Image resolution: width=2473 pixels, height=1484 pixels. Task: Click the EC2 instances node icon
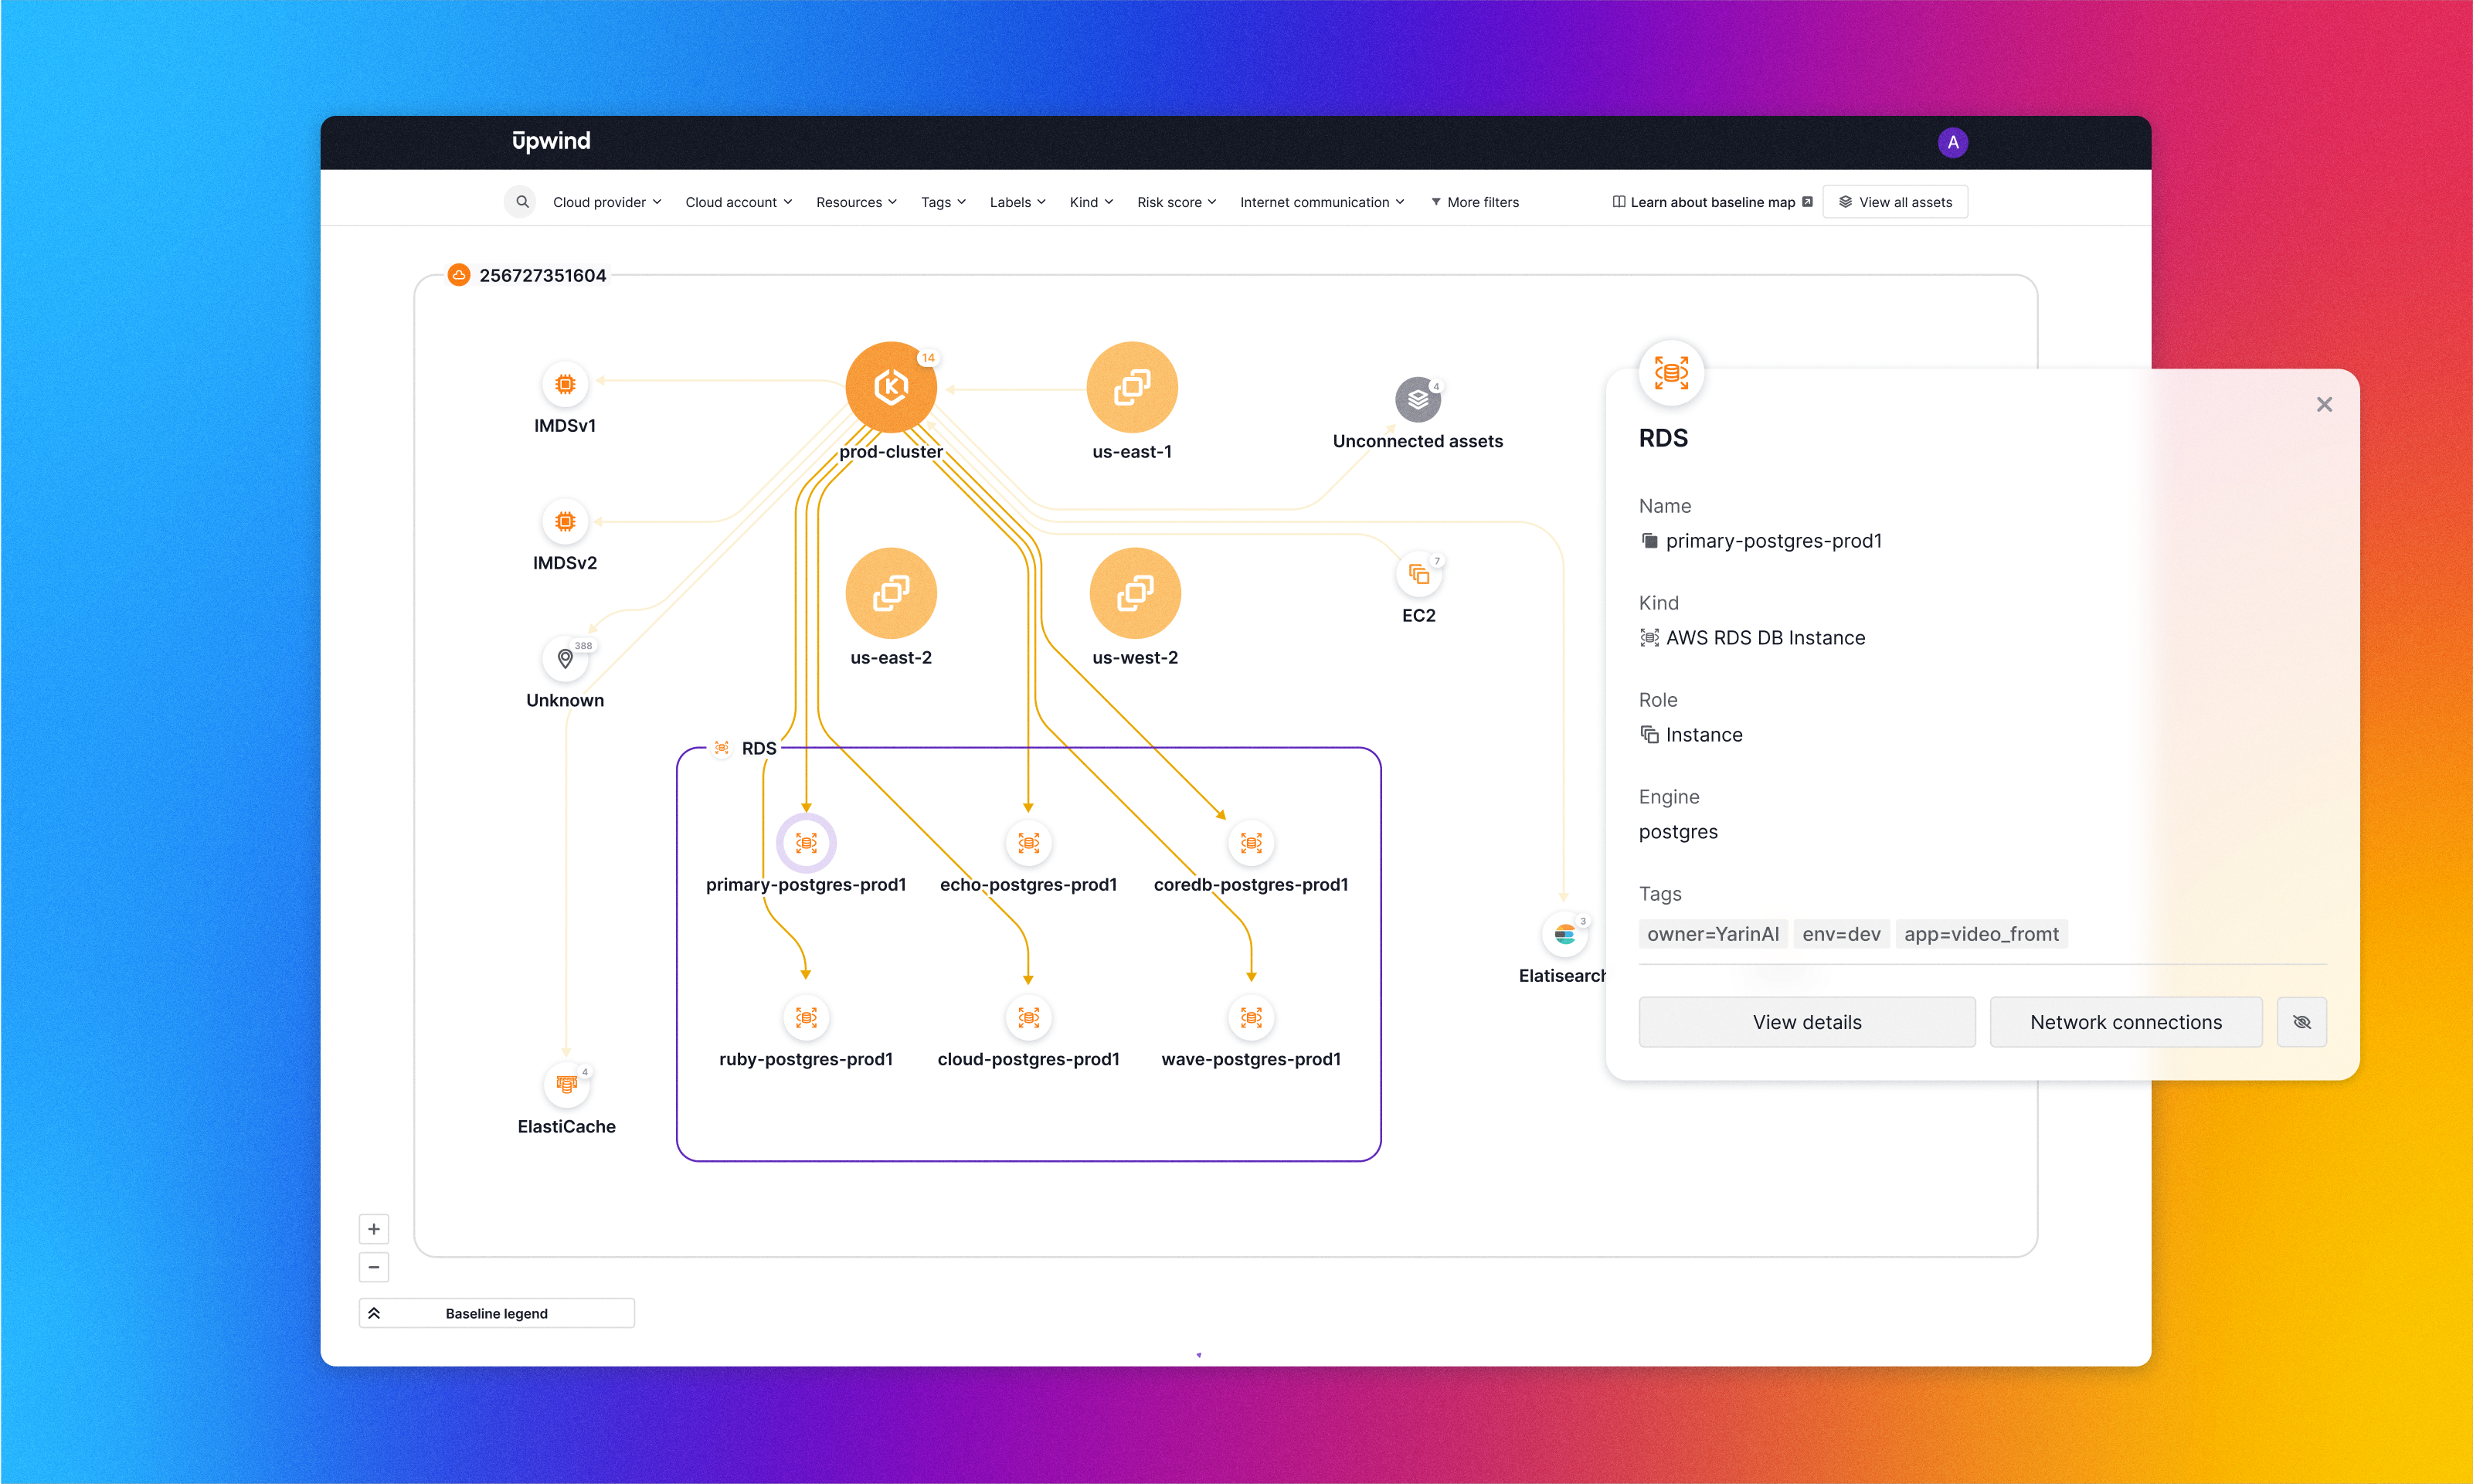pyautogui.click(x=1418, y=574)
